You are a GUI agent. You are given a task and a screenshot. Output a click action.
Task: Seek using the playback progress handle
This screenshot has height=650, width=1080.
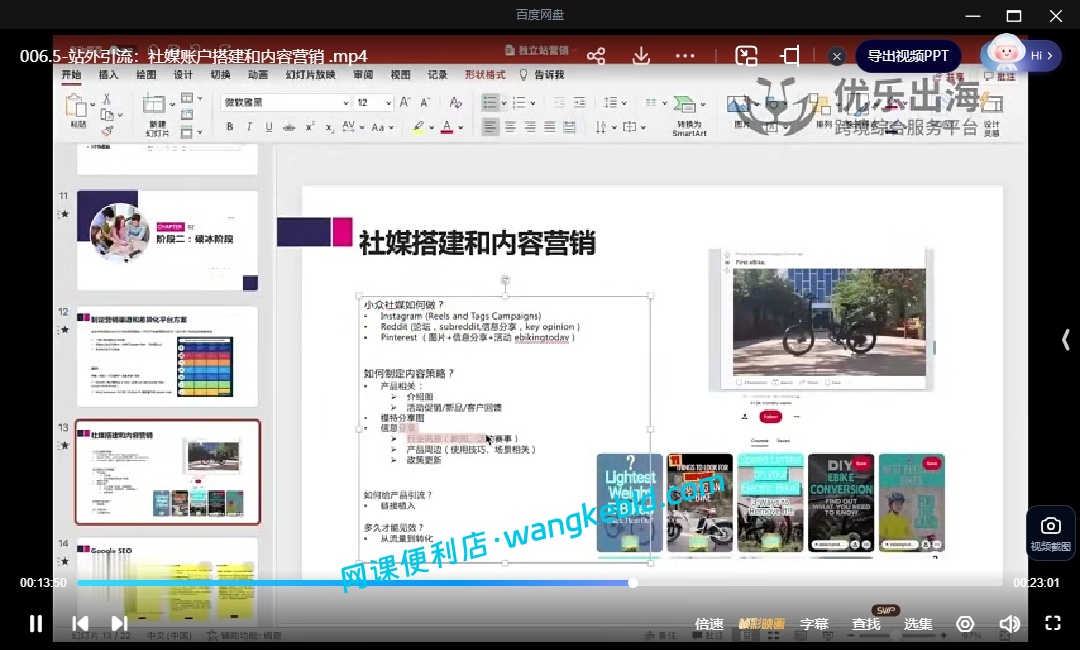632,583
